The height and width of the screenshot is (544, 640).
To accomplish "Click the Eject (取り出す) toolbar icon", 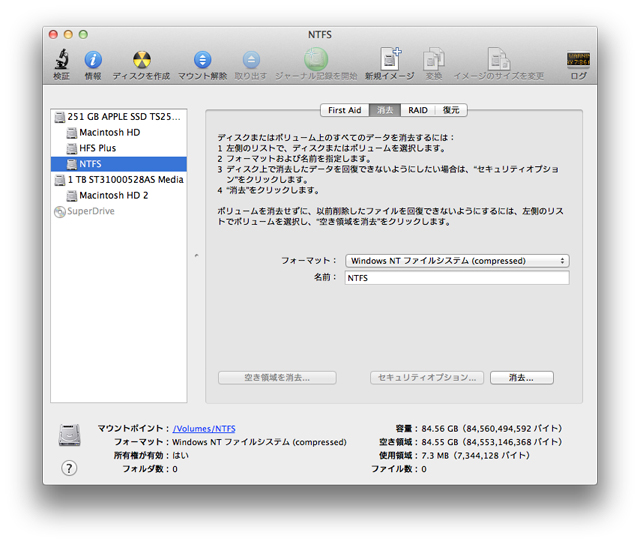I will pos(251,60).
